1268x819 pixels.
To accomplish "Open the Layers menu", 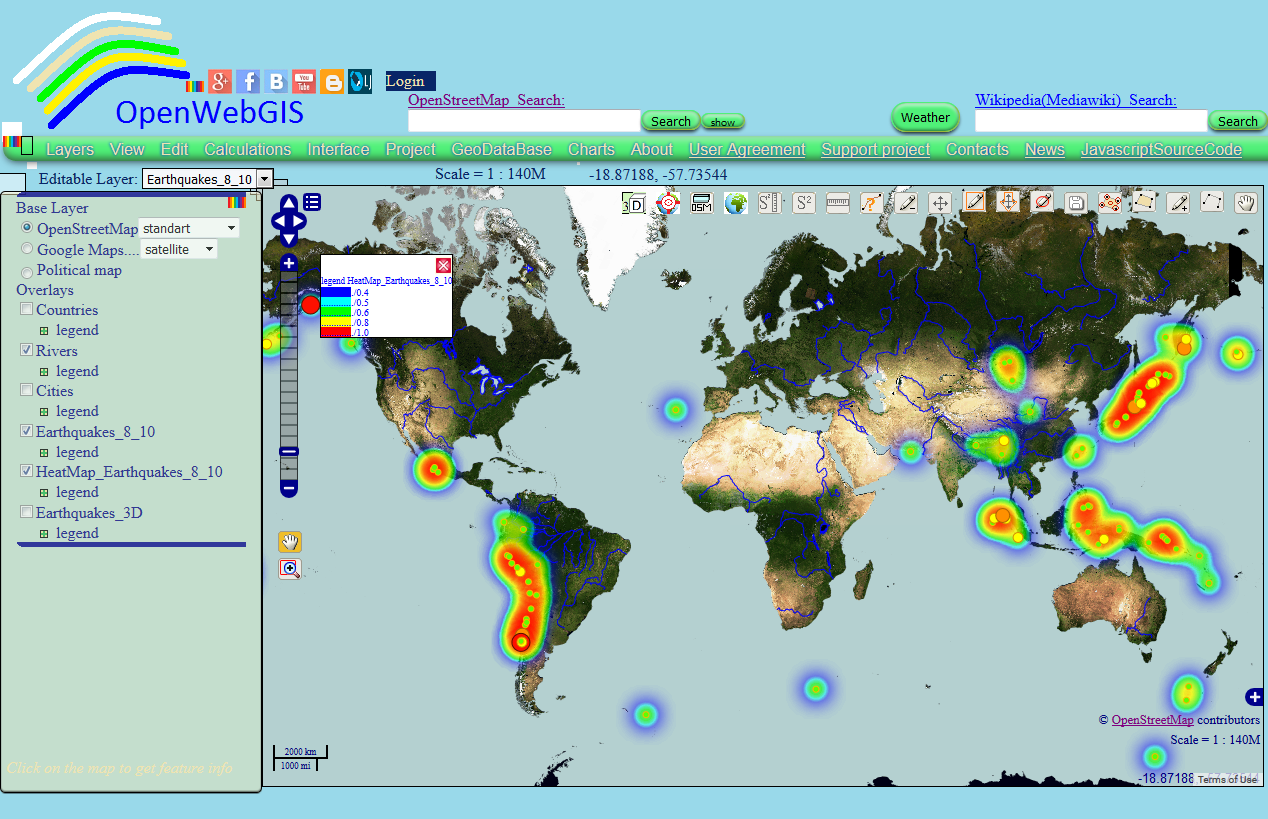I will pos(70,149).
